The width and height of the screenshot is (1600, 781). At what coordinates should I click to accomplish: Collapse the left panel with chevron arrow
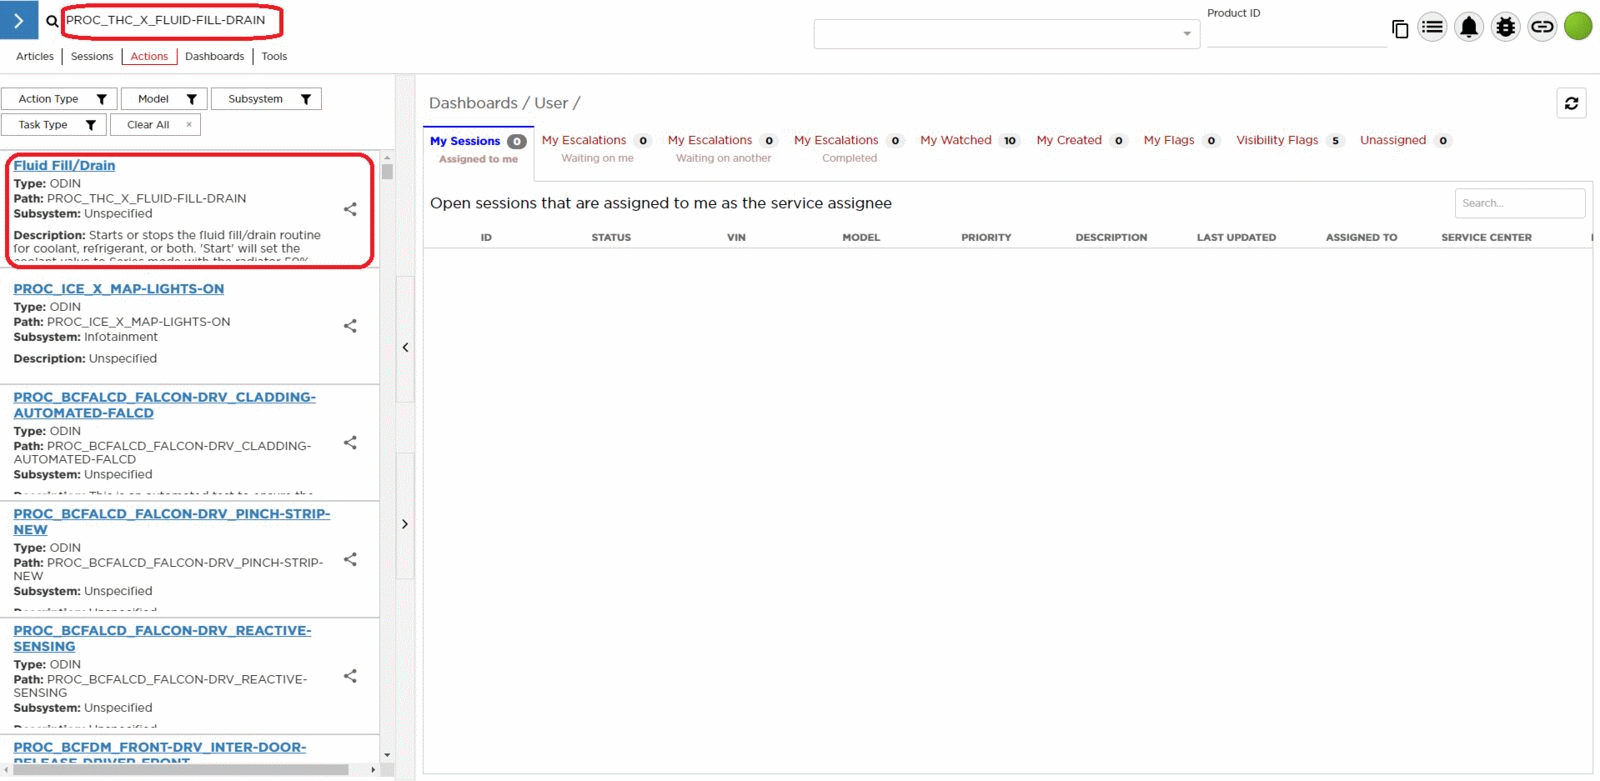[405, 348]
